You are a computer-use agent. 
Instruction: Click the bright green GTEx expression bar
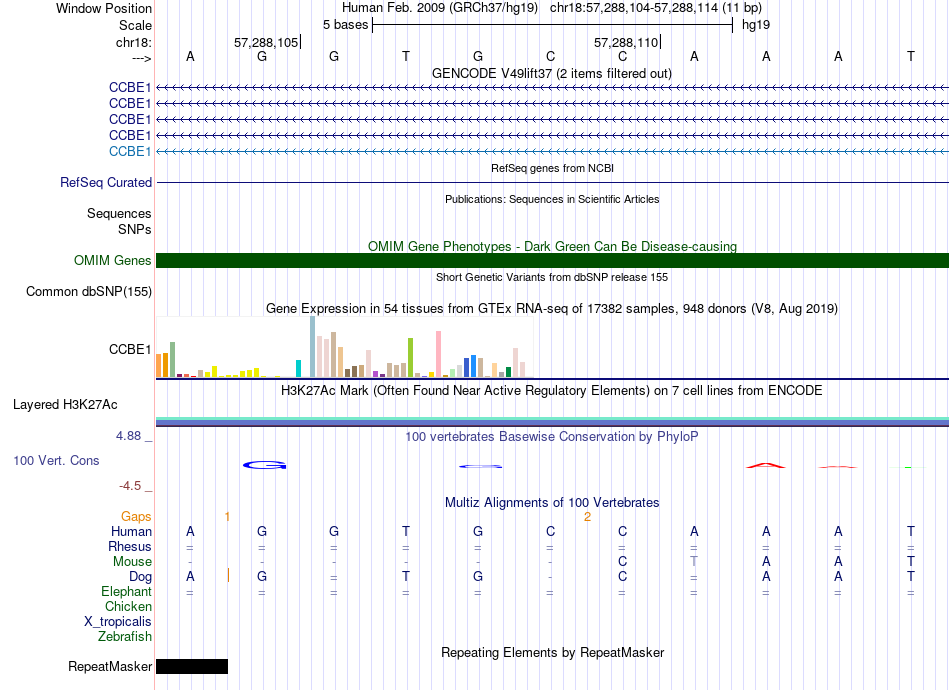(x=410, y=358)
